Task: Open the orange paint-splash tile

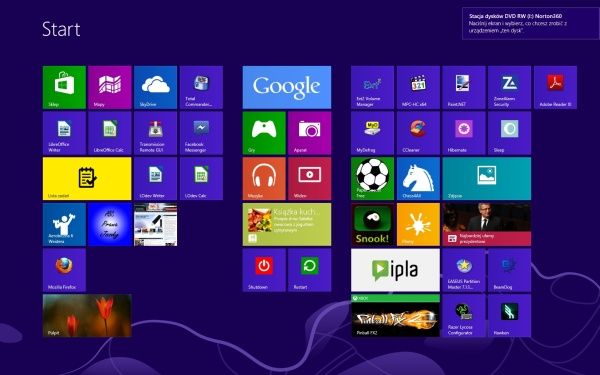Action: coord(418,225)
